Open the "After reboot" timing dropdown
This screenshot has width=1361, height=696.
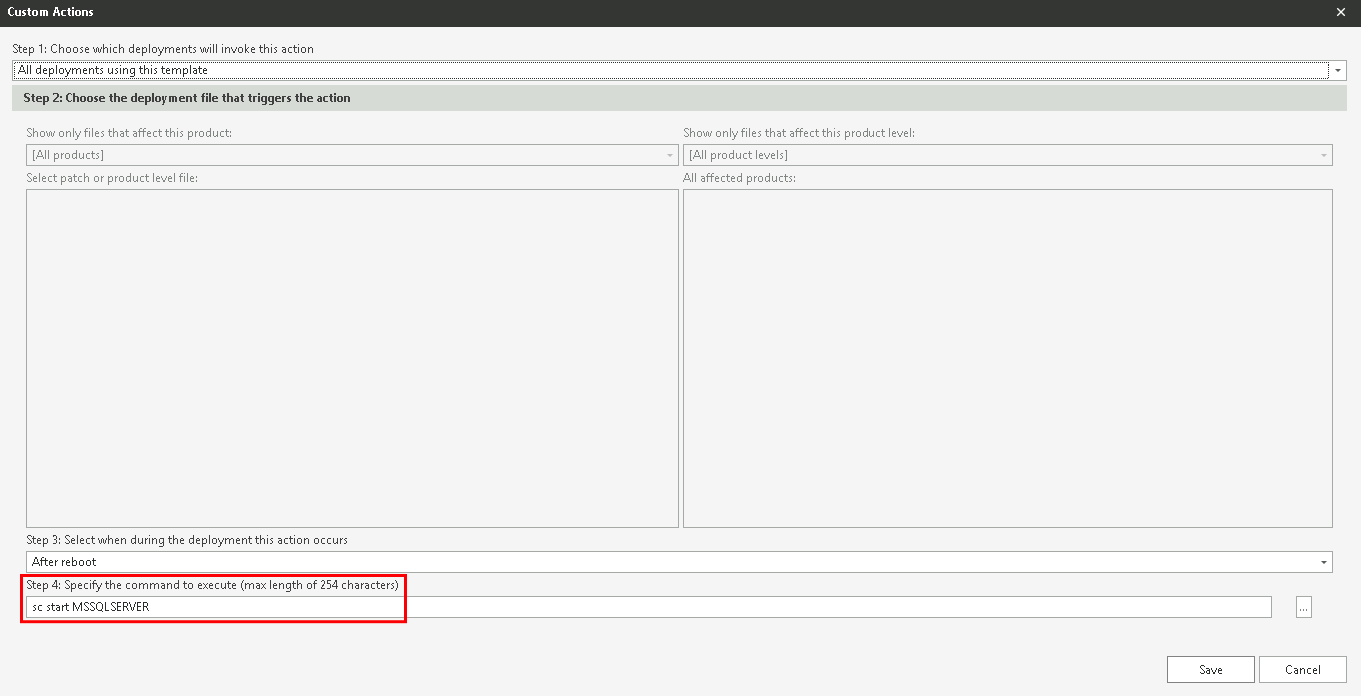[x=1322, y=561]
